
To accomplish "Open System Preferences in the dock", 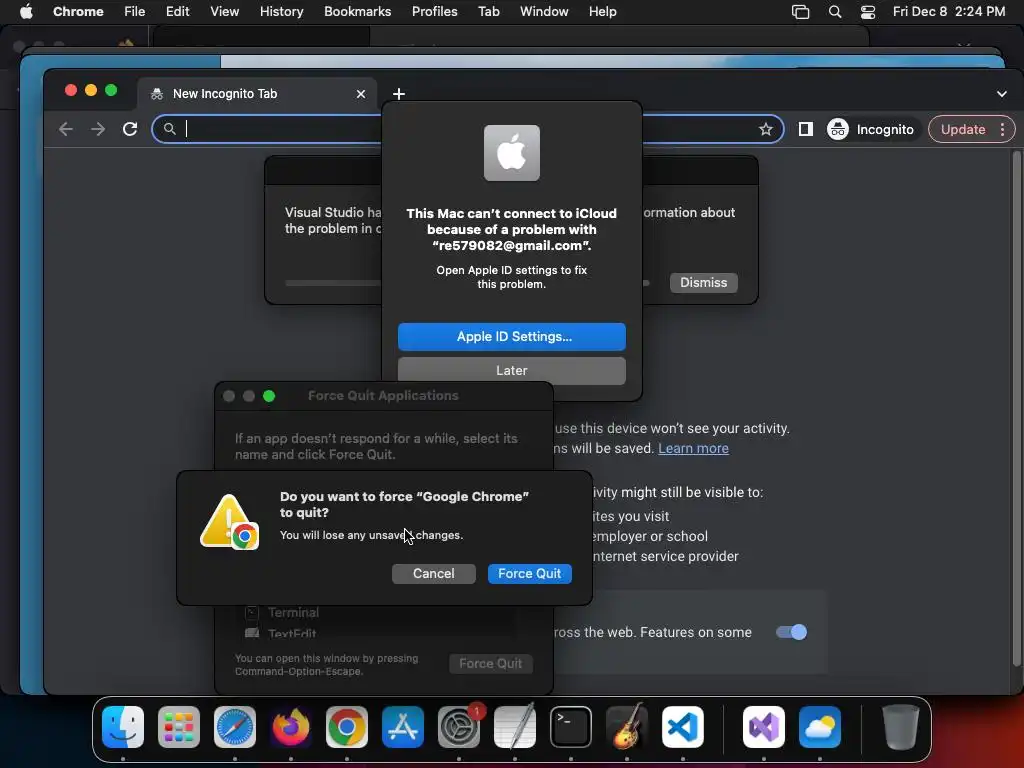I will 458,727.
